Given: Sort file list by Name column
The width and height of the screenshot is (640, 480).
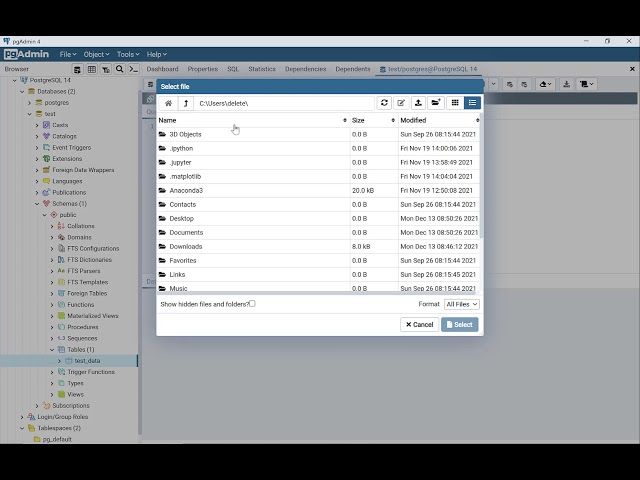Looking at the screenshot, I should click(x=253, y=120).
